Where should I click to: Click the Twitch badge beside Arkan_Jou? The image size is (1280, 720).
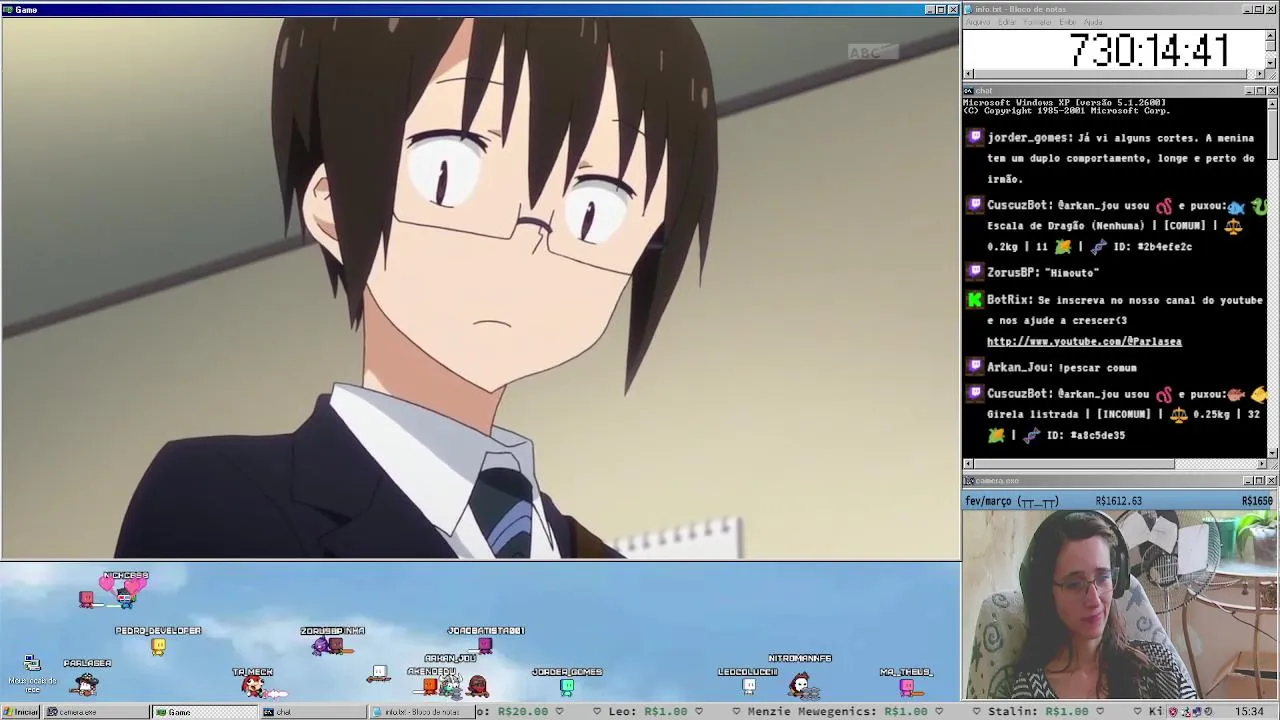click(975, 367)
